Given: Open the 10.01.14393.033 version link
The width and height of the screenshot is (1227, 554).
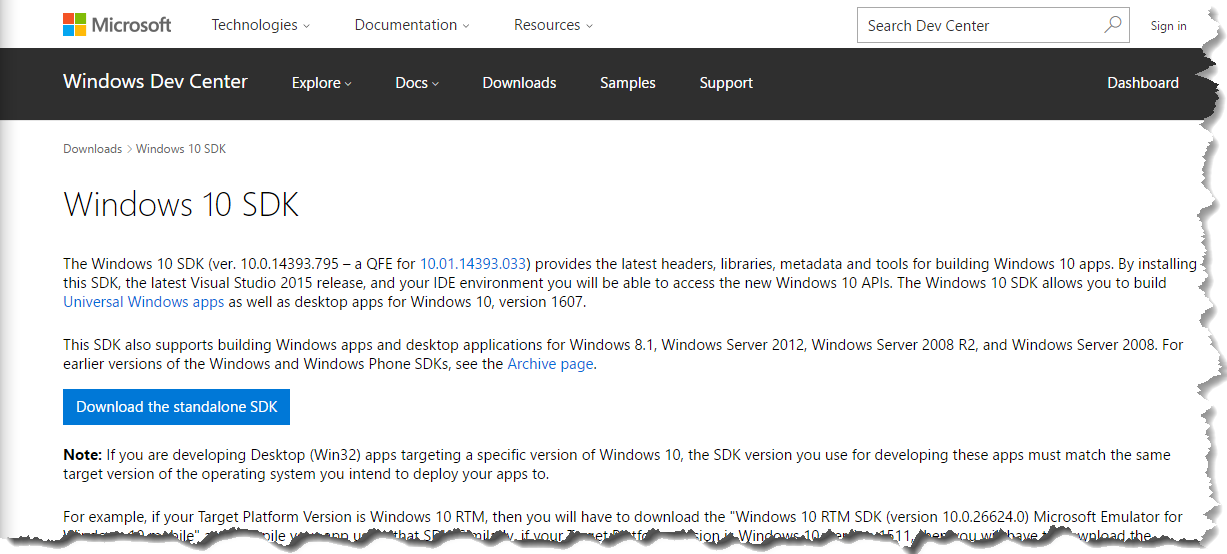Looking at the screenshot, I should click(x=473, y=264).
